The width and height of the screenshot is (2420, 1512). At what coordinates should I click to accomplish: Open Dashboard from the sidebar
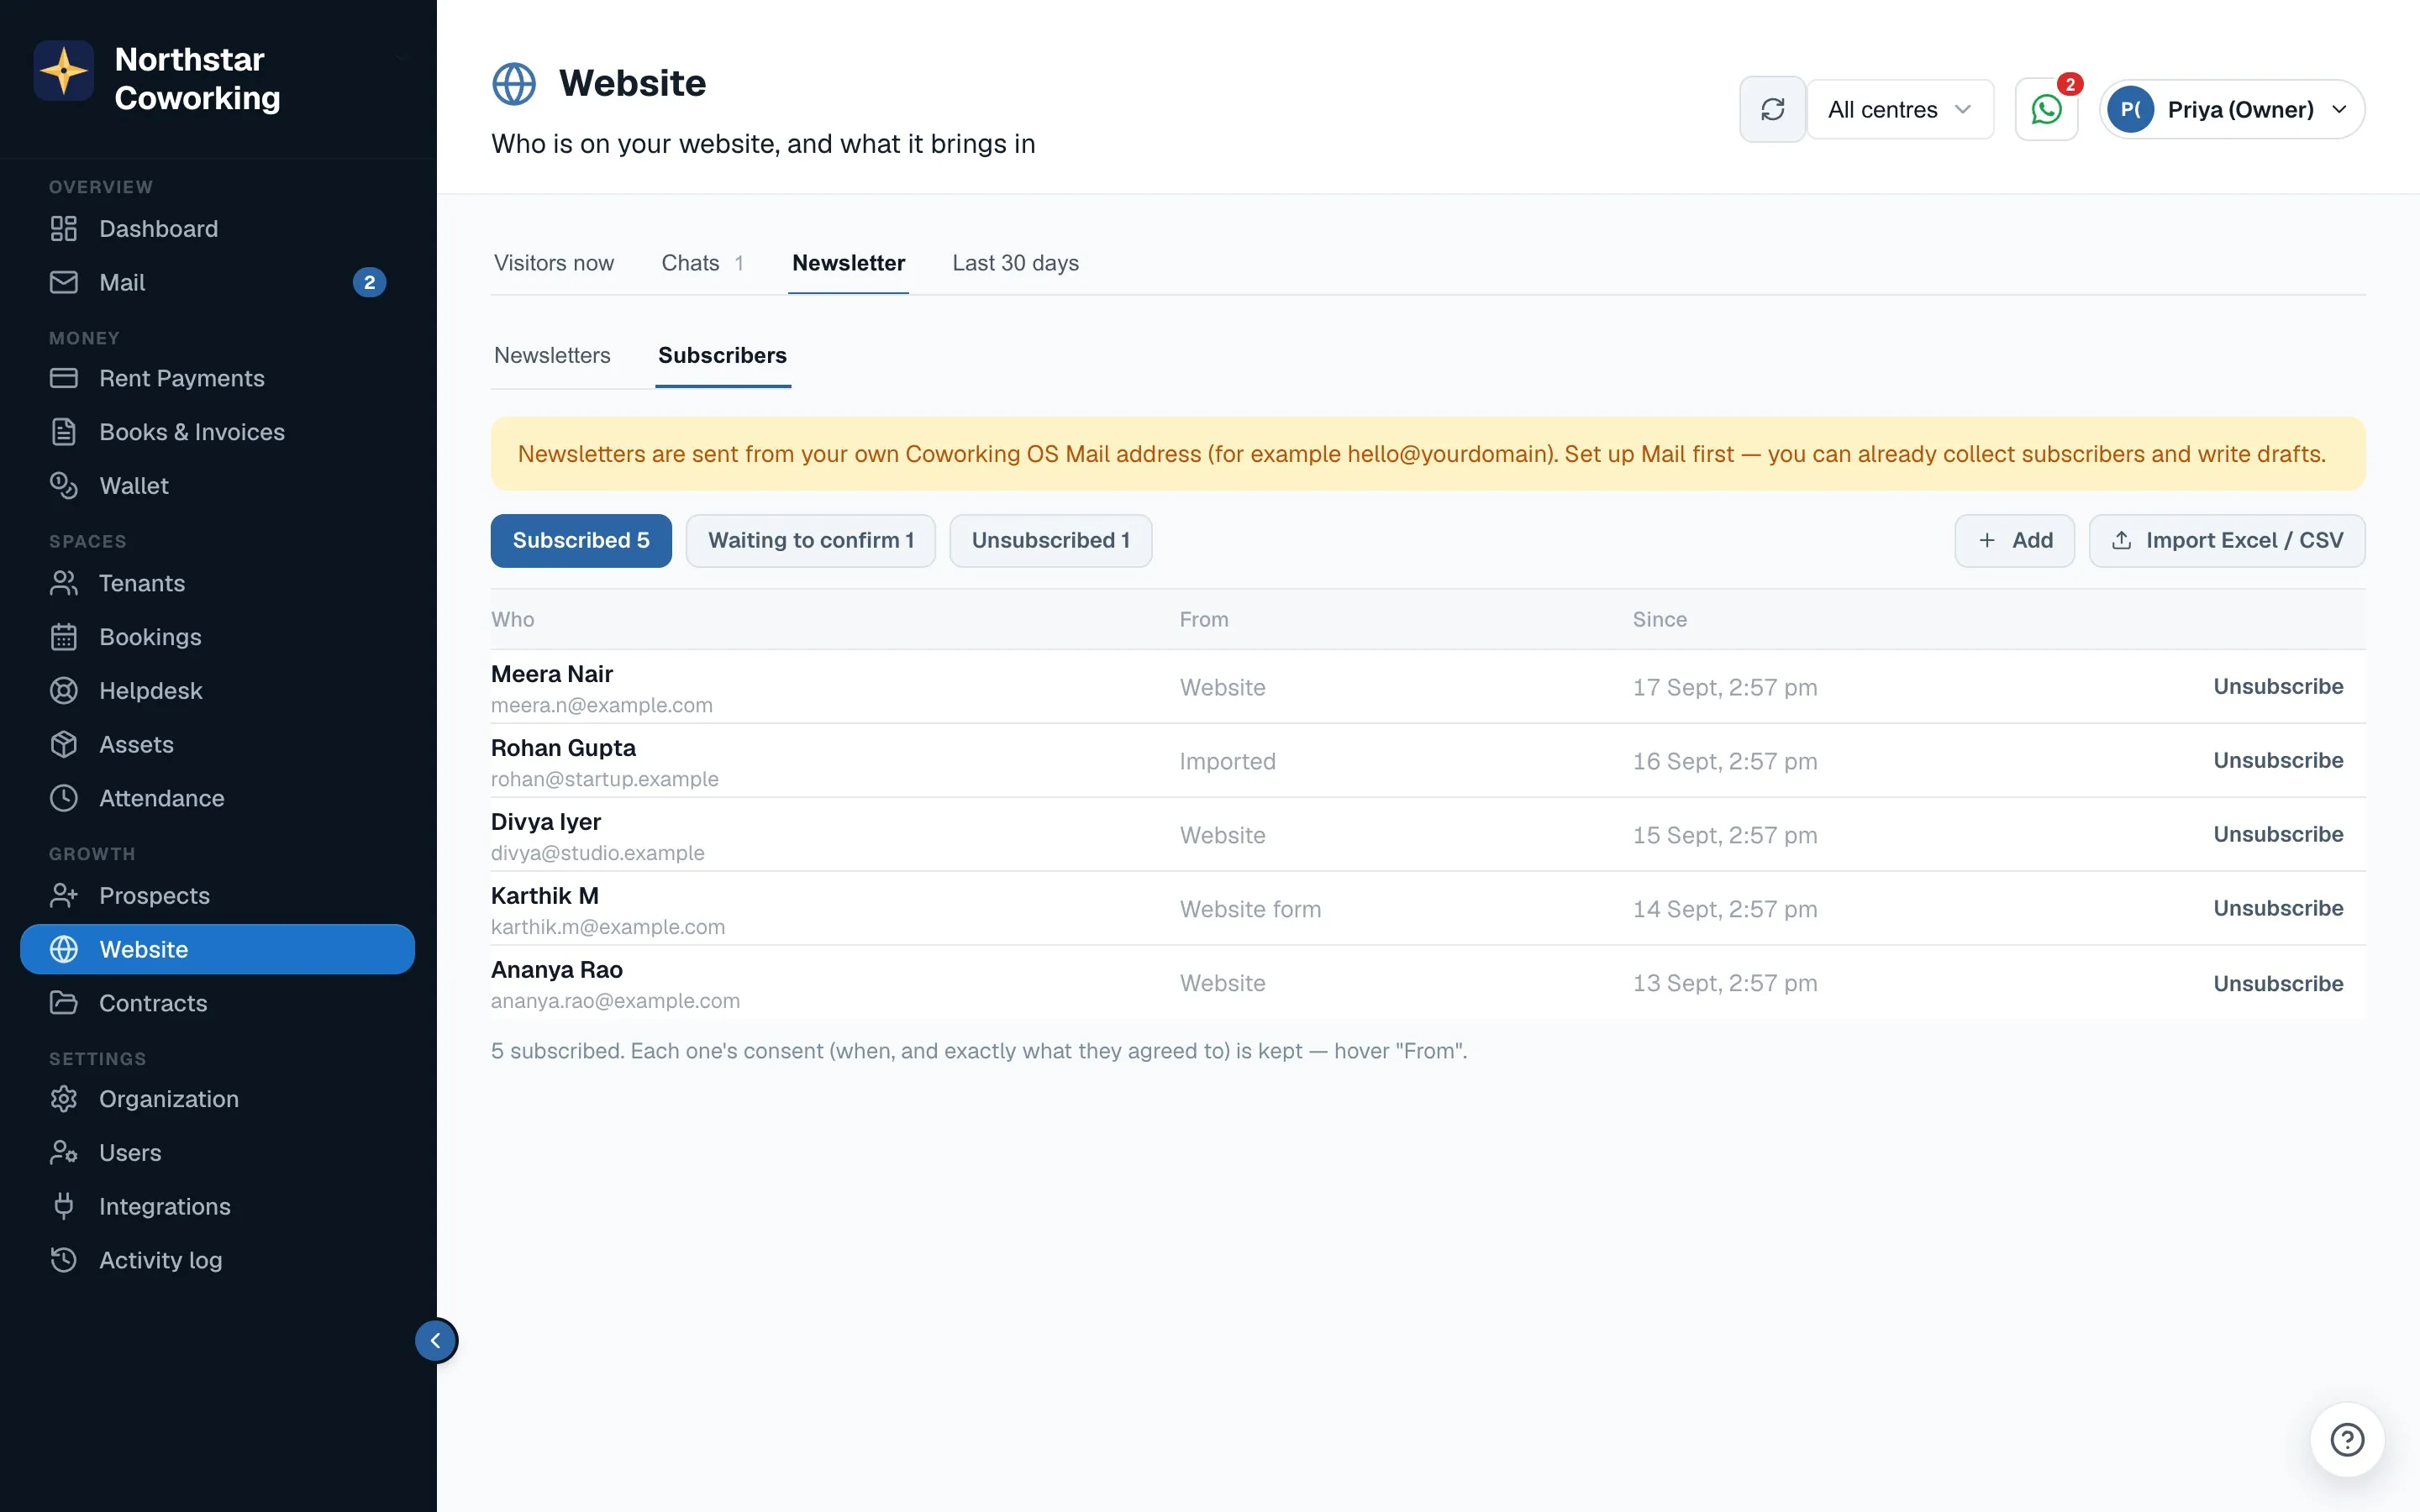tap(217, 229)
